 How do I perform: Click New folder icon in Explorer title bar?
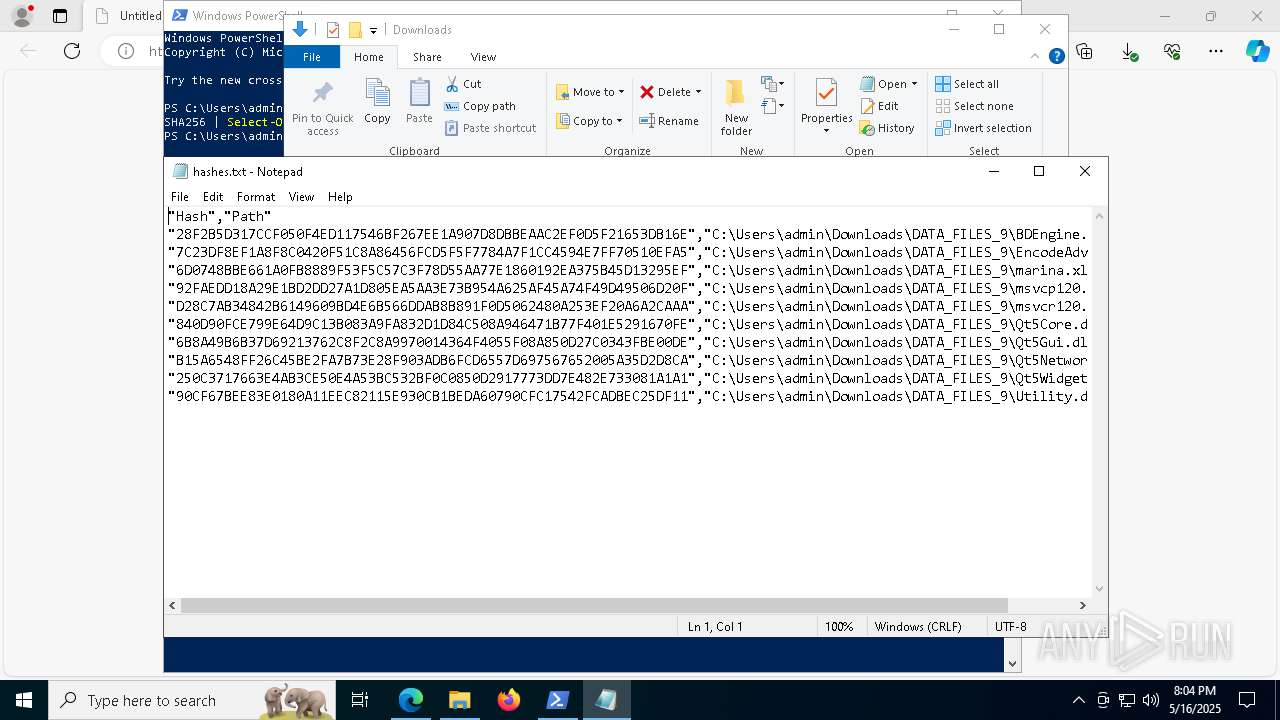[x=354, y=30]
